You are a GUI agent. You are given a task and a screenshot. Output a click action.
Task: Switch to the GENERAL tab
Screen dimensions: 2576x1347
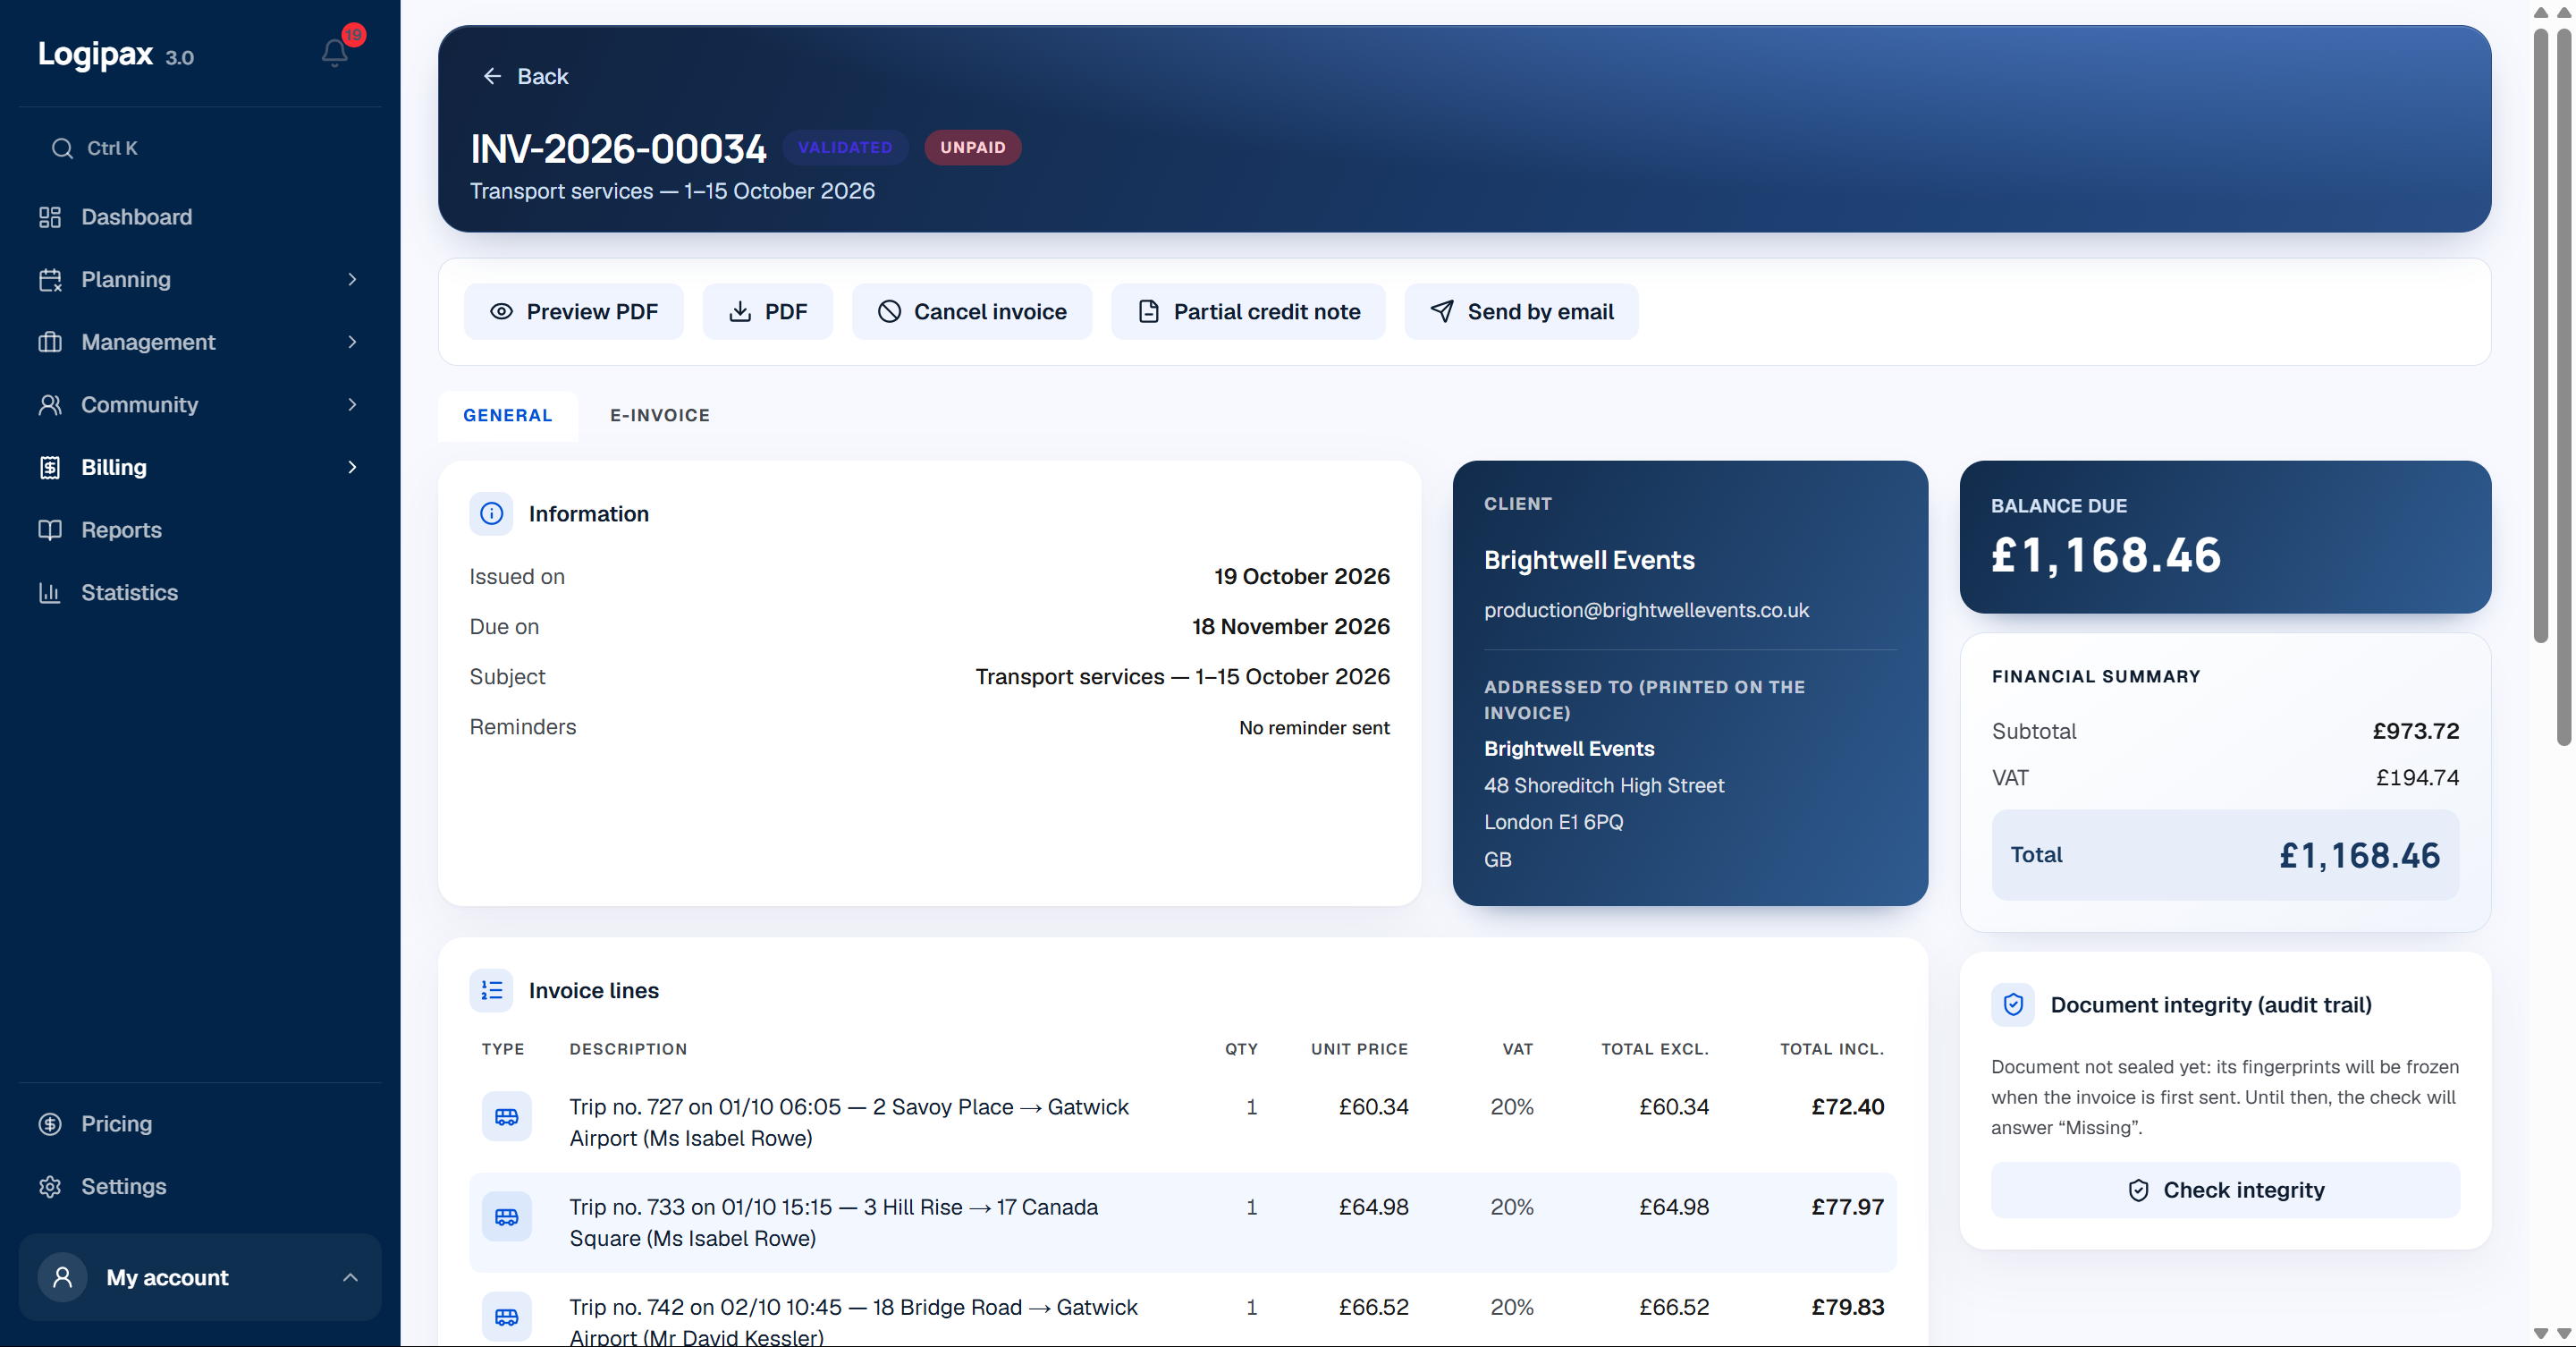[x=508, y=416]
